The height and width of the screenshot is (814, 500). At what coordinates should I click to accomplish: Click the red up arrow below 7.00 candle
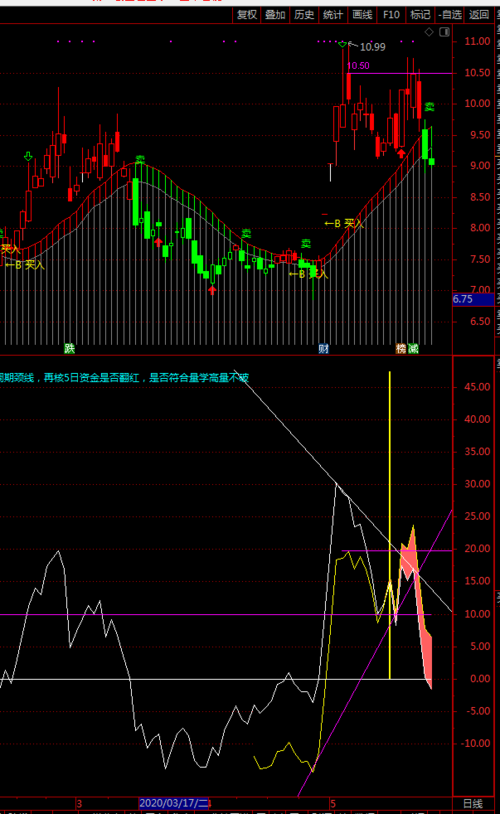(x=212, y=290)
